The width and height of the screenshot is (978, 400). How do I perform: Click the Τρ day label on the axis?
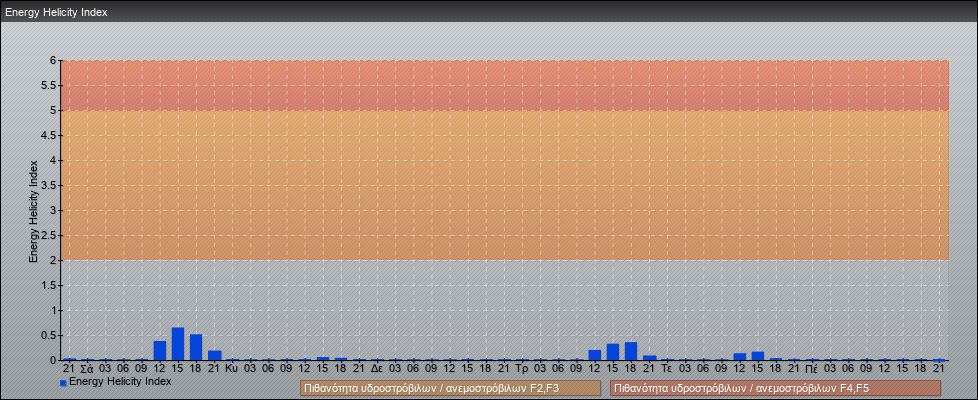522,369
